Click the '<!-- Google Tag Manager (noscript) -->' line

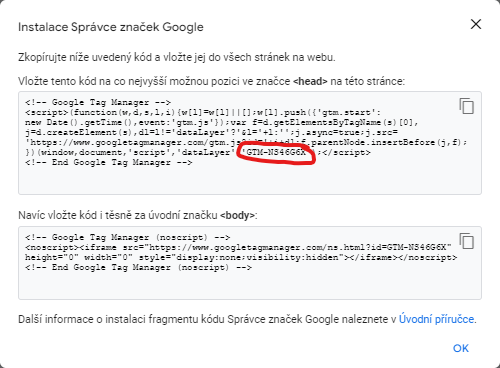(x=127, y=237)
